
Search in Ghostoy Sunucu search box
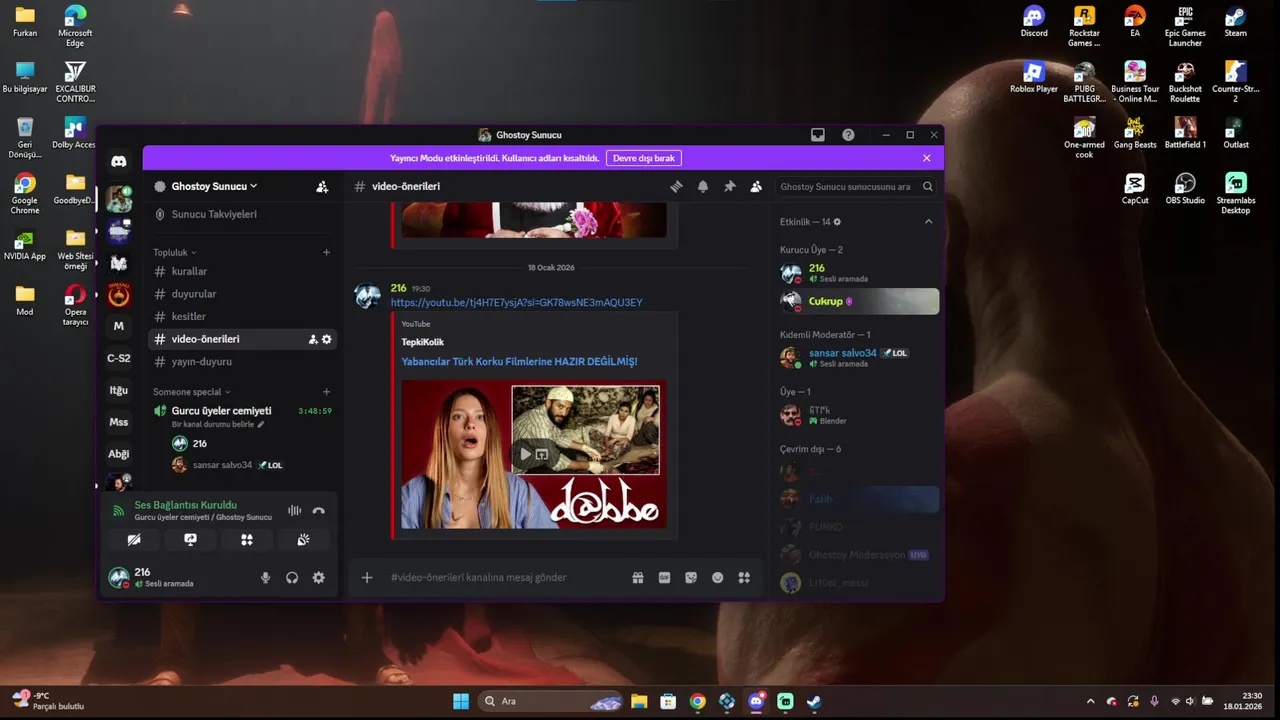coord(857,187)
